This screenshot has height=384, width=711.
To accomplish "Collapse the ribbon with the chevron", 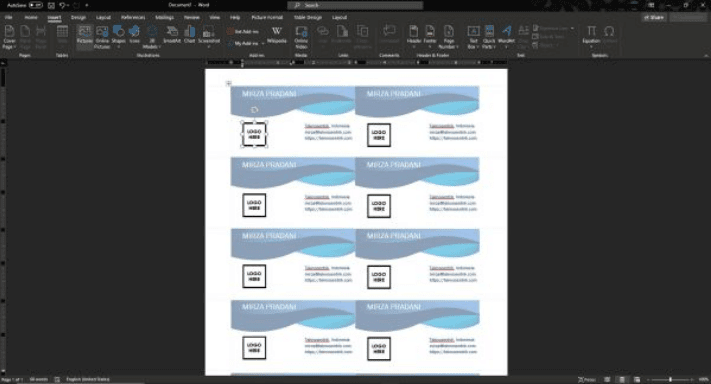I will 706,55.
